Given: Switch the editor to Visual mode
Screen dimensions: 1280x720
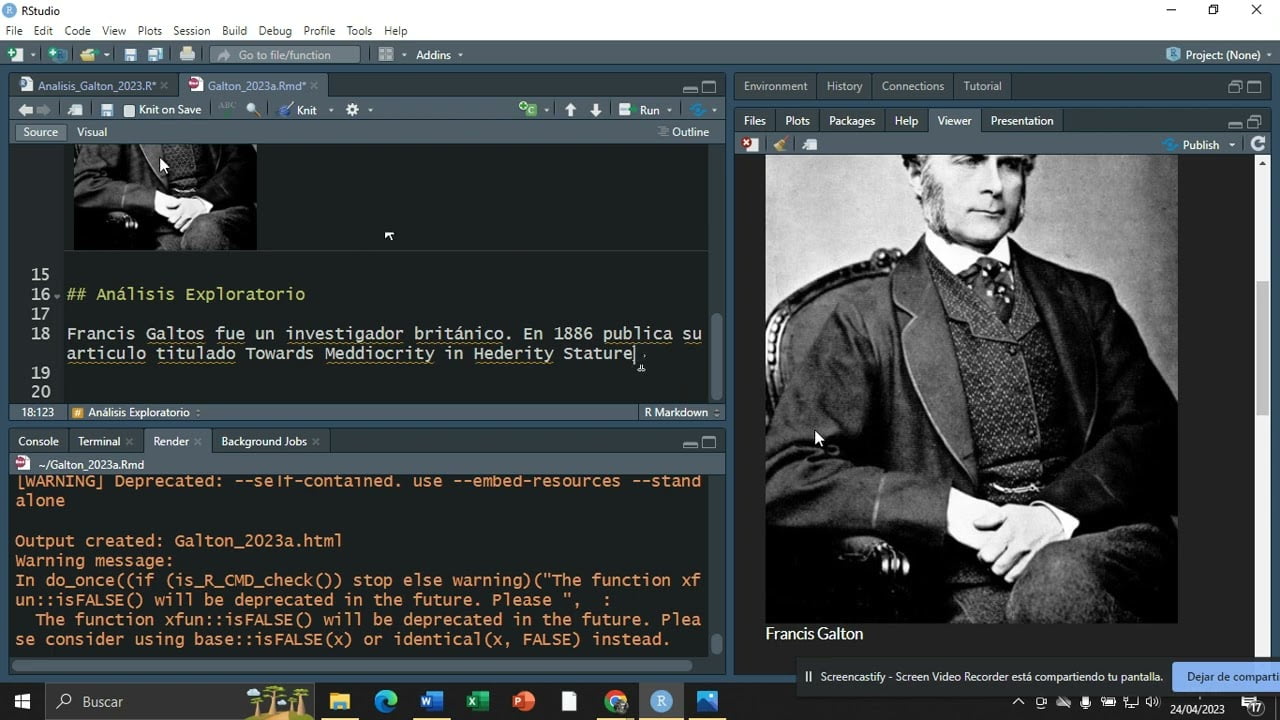Looking at the screenshot, I should point(92,132).
